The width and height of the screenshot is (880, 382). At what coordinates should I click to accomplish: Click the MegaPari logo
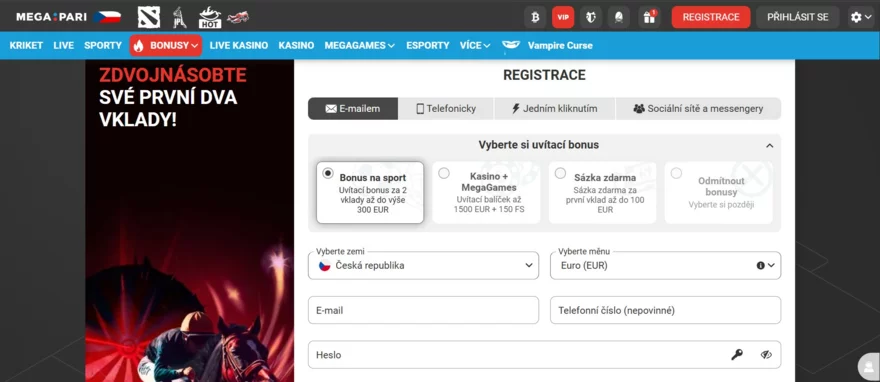click(x=51, y=17)
